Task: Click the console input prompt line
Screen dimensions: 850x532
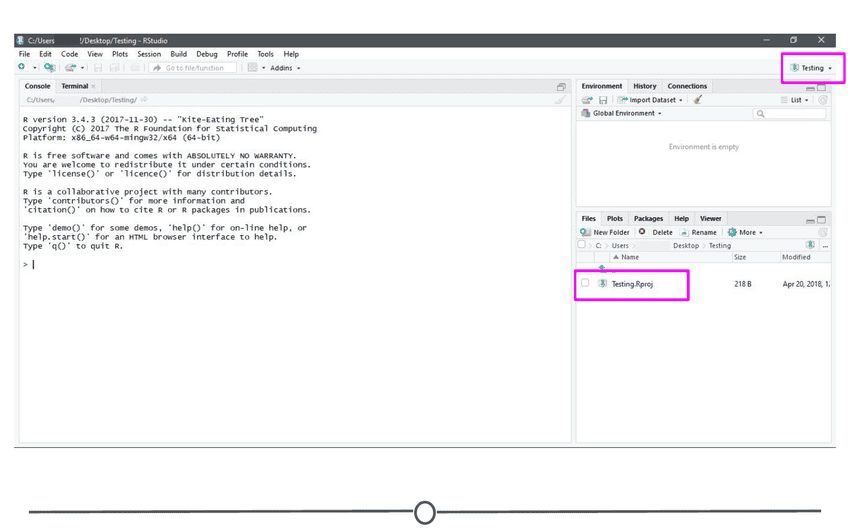Action: click(295, 265)
